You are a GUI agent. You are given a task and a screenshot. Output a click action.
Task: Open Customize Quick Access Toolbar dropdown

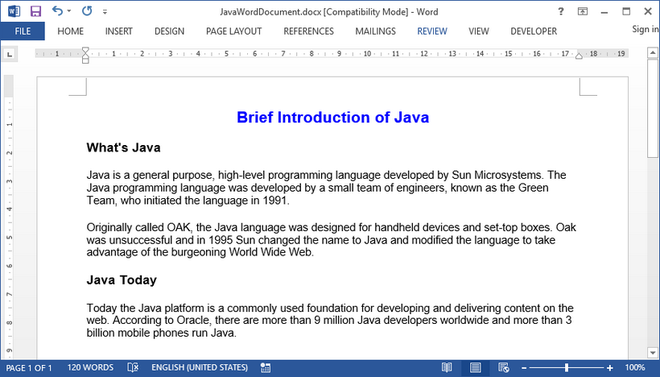point(105,12)
